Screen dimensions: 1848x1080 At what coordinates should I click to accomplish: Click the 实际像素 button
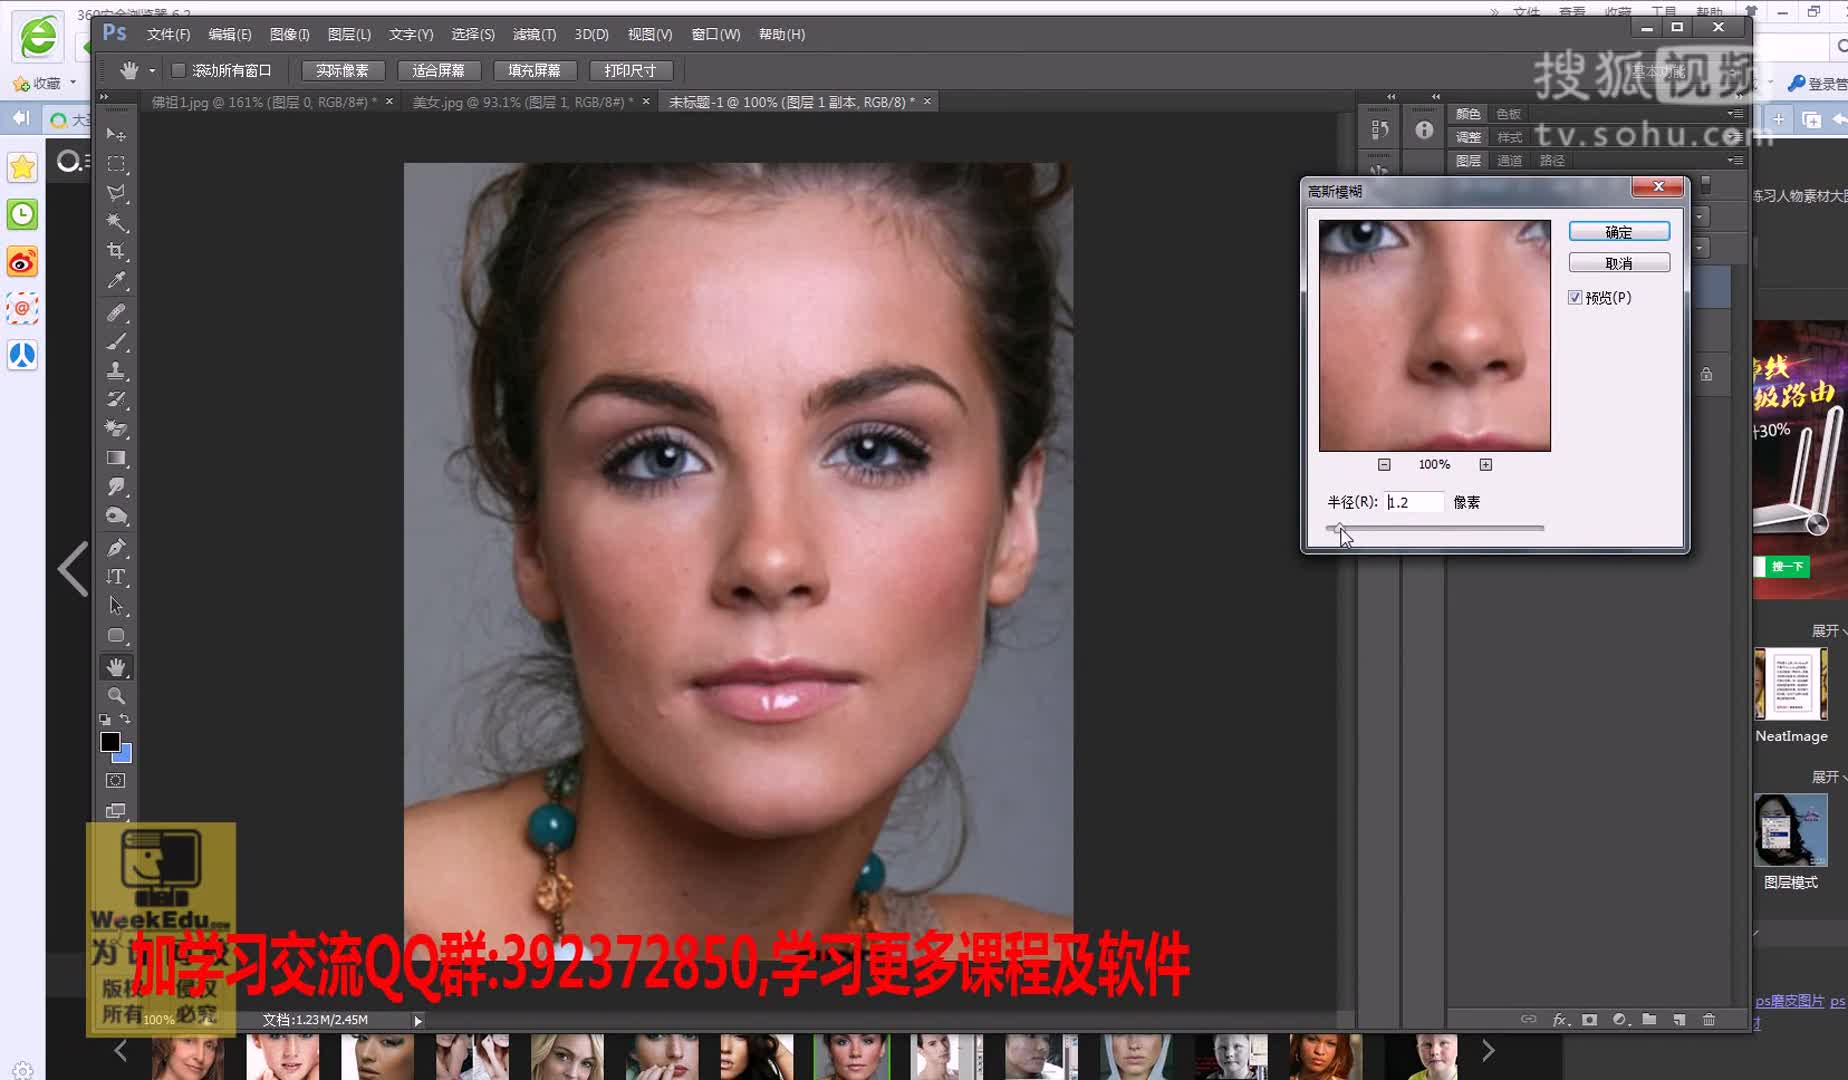point(342,71)
